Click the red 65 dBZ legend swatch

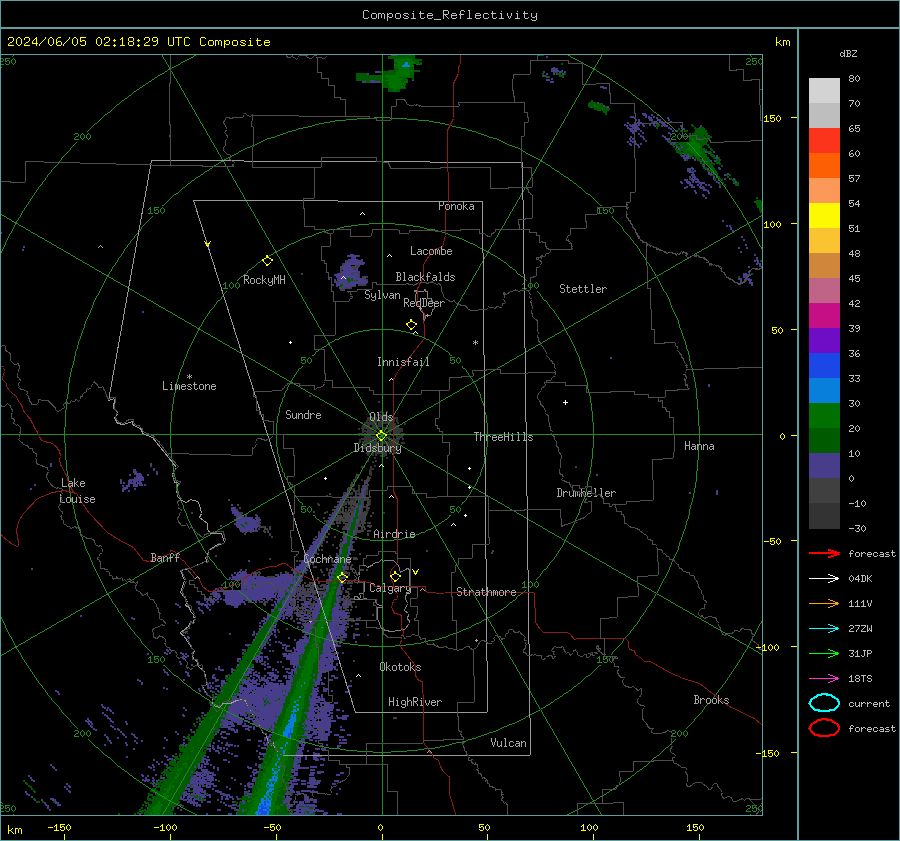click(824, 140)
